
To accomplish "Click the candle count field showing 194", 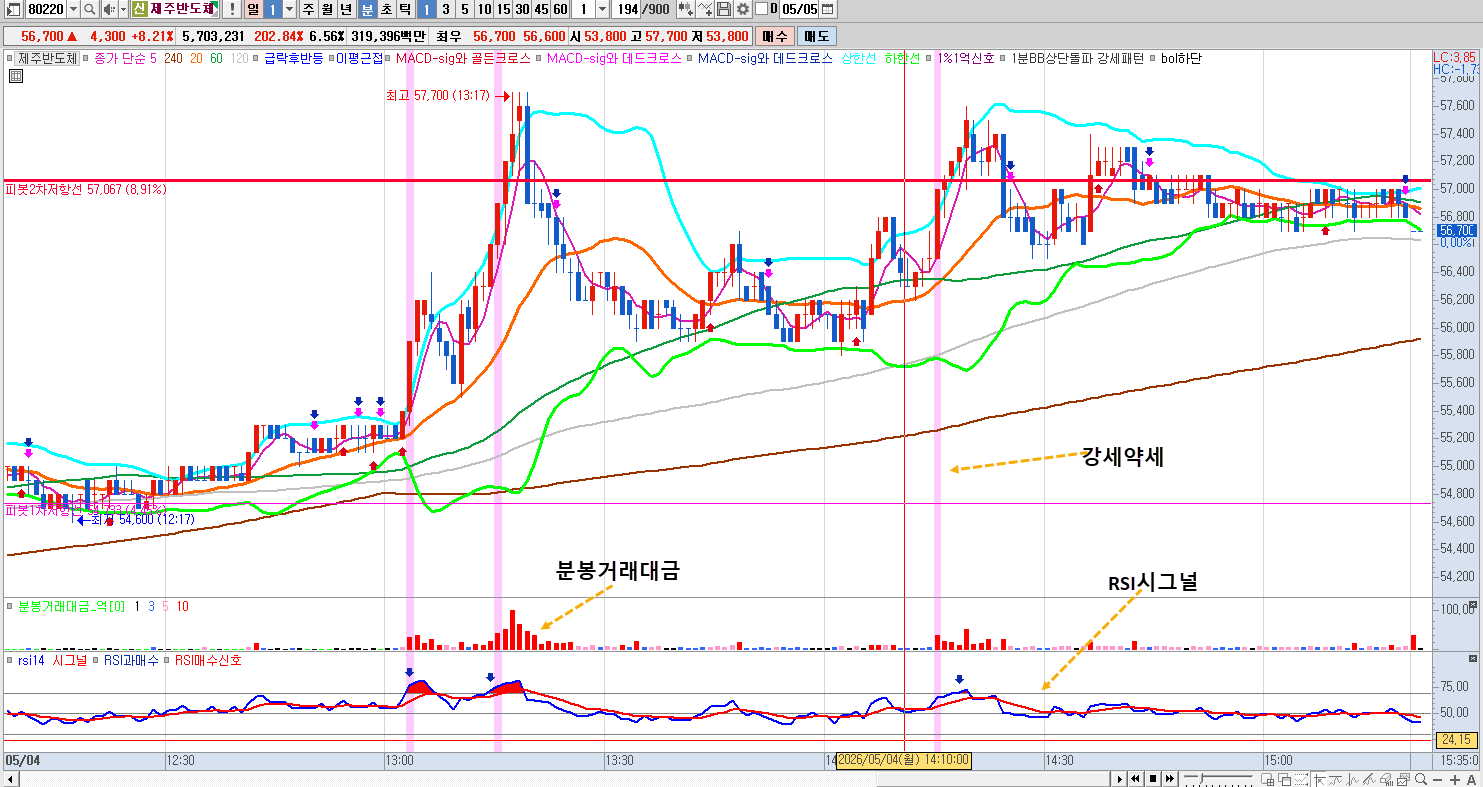I will coord(627,9).
